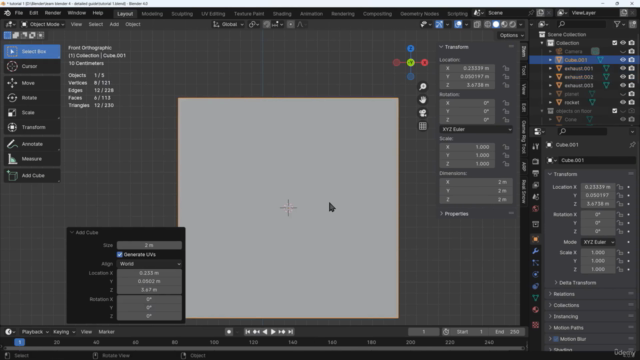
Task: Select exhaust.003 in the outliner
Action: click(579, 85)
